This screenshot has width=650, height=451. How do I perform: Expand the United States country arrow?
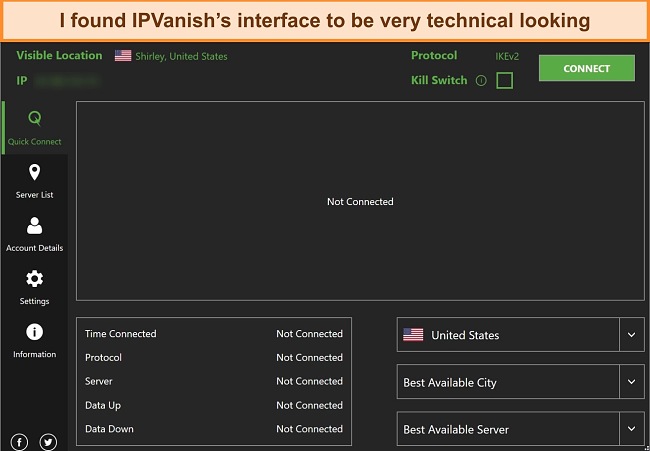point(631,335)
